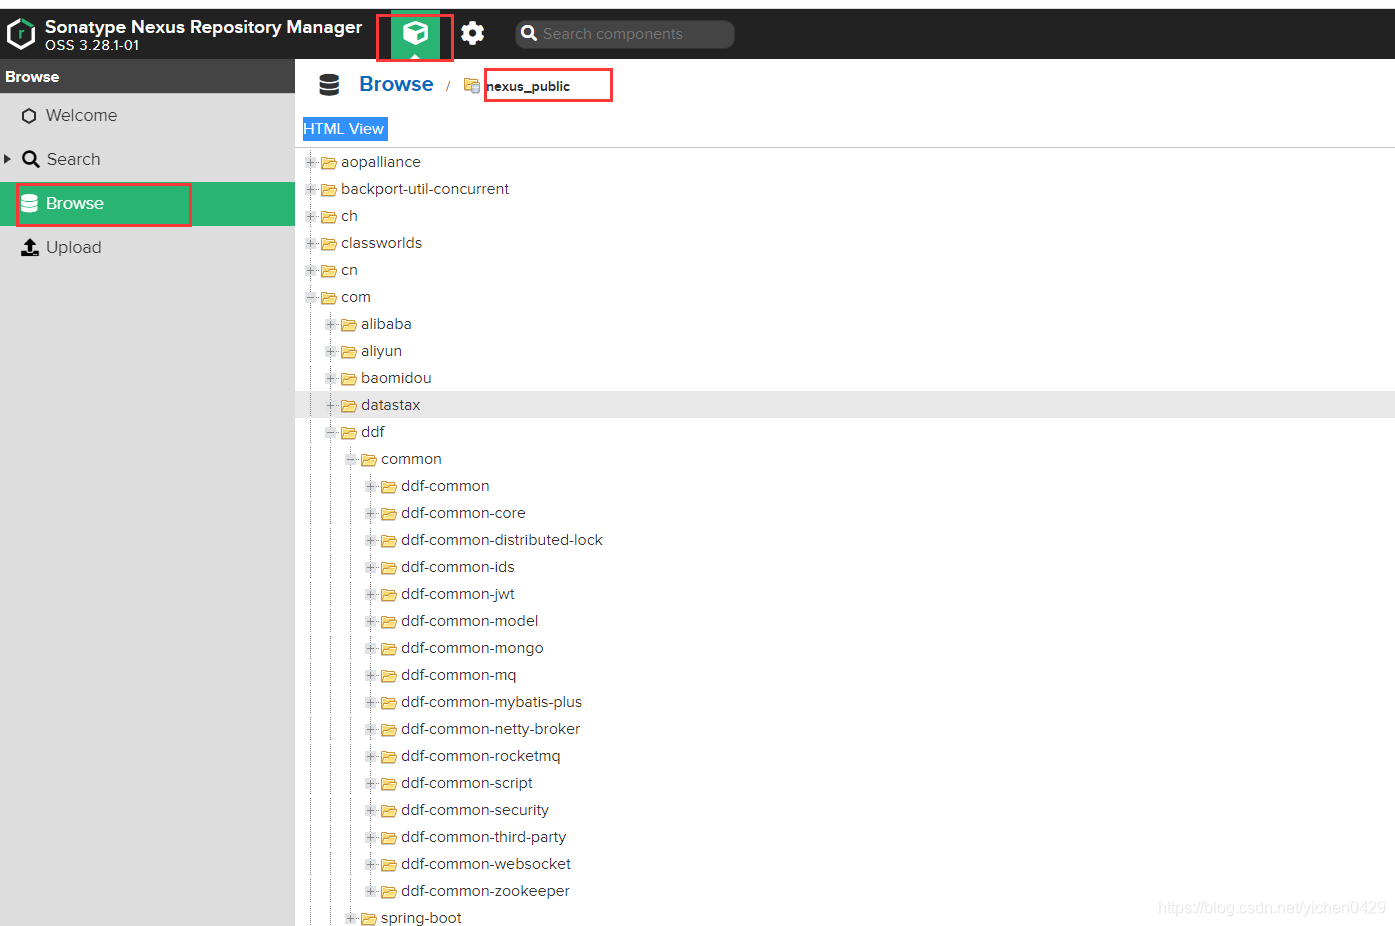Select the datastax tree row
This screenshot has height=926, width=1395.
click(845, 405)
